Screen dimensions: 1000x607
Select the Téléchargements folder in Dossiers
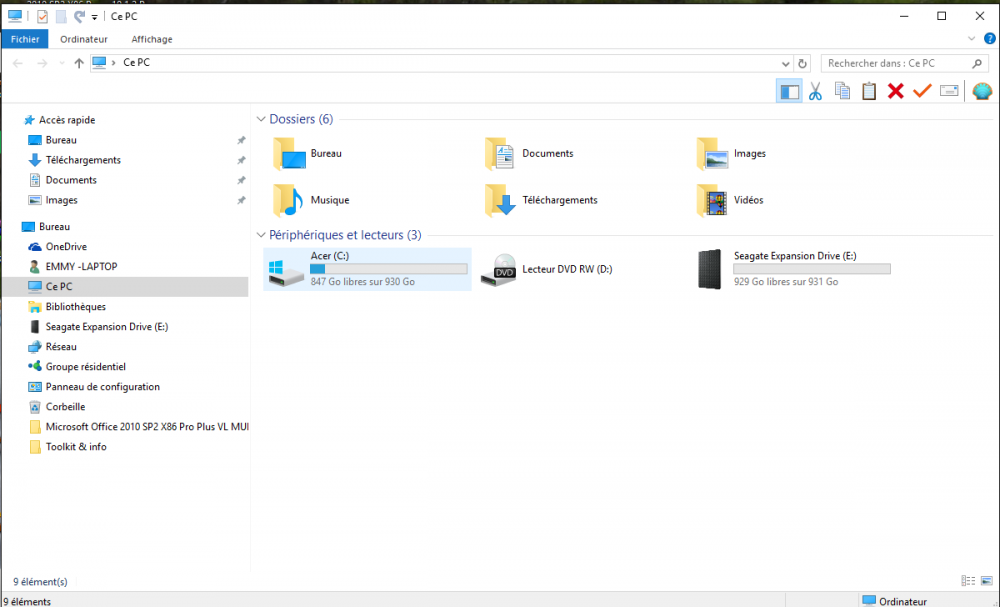542,200
